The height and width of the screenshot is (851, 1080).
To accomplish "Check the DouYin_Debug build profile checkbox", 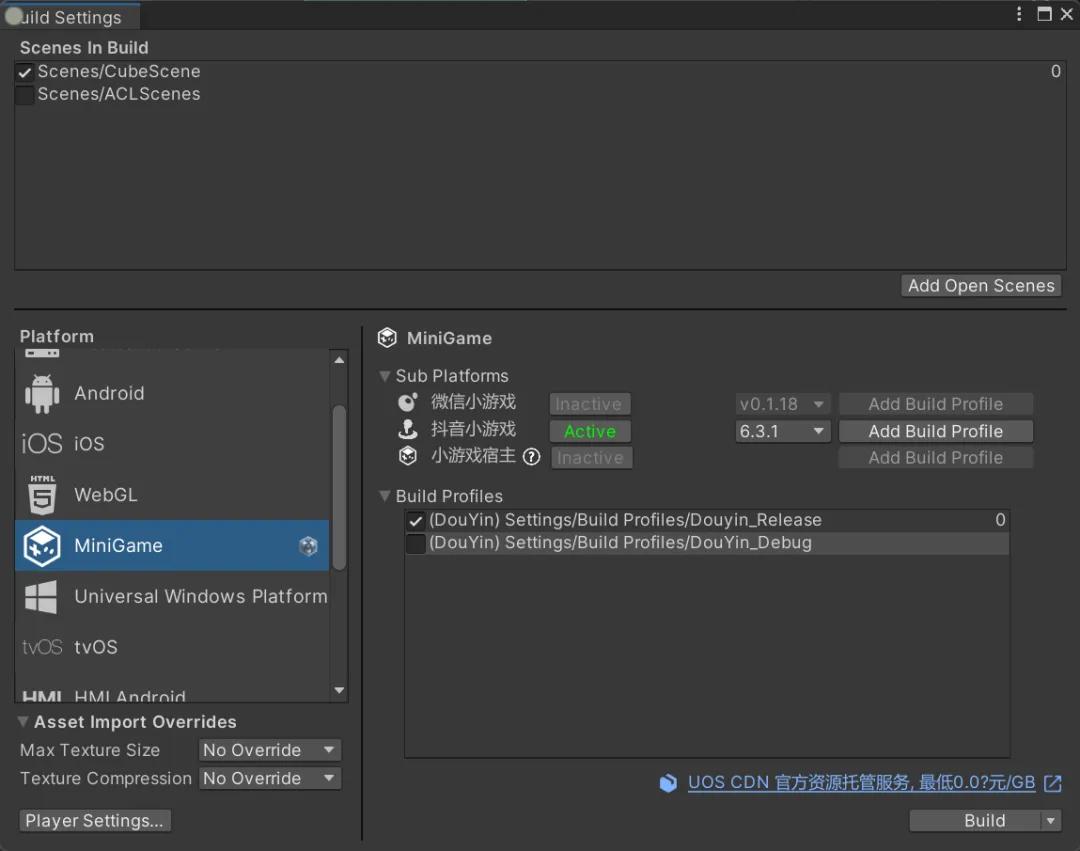I will click(x=416, y=544).
